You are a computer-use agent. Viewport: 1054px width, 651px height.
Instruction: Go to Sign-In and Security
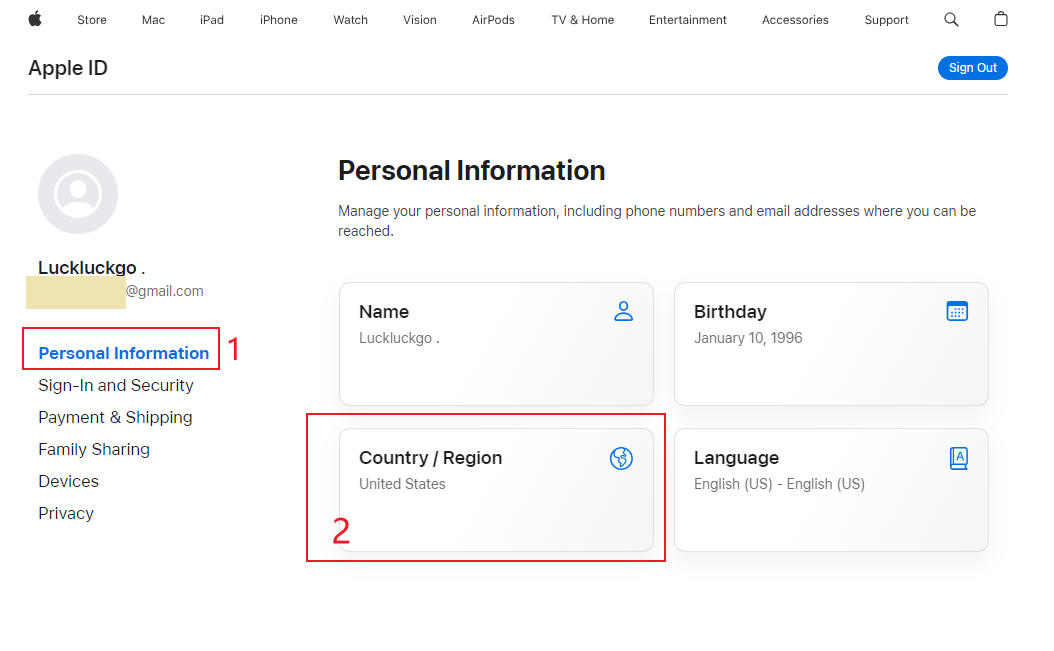(x=116, y=385)
